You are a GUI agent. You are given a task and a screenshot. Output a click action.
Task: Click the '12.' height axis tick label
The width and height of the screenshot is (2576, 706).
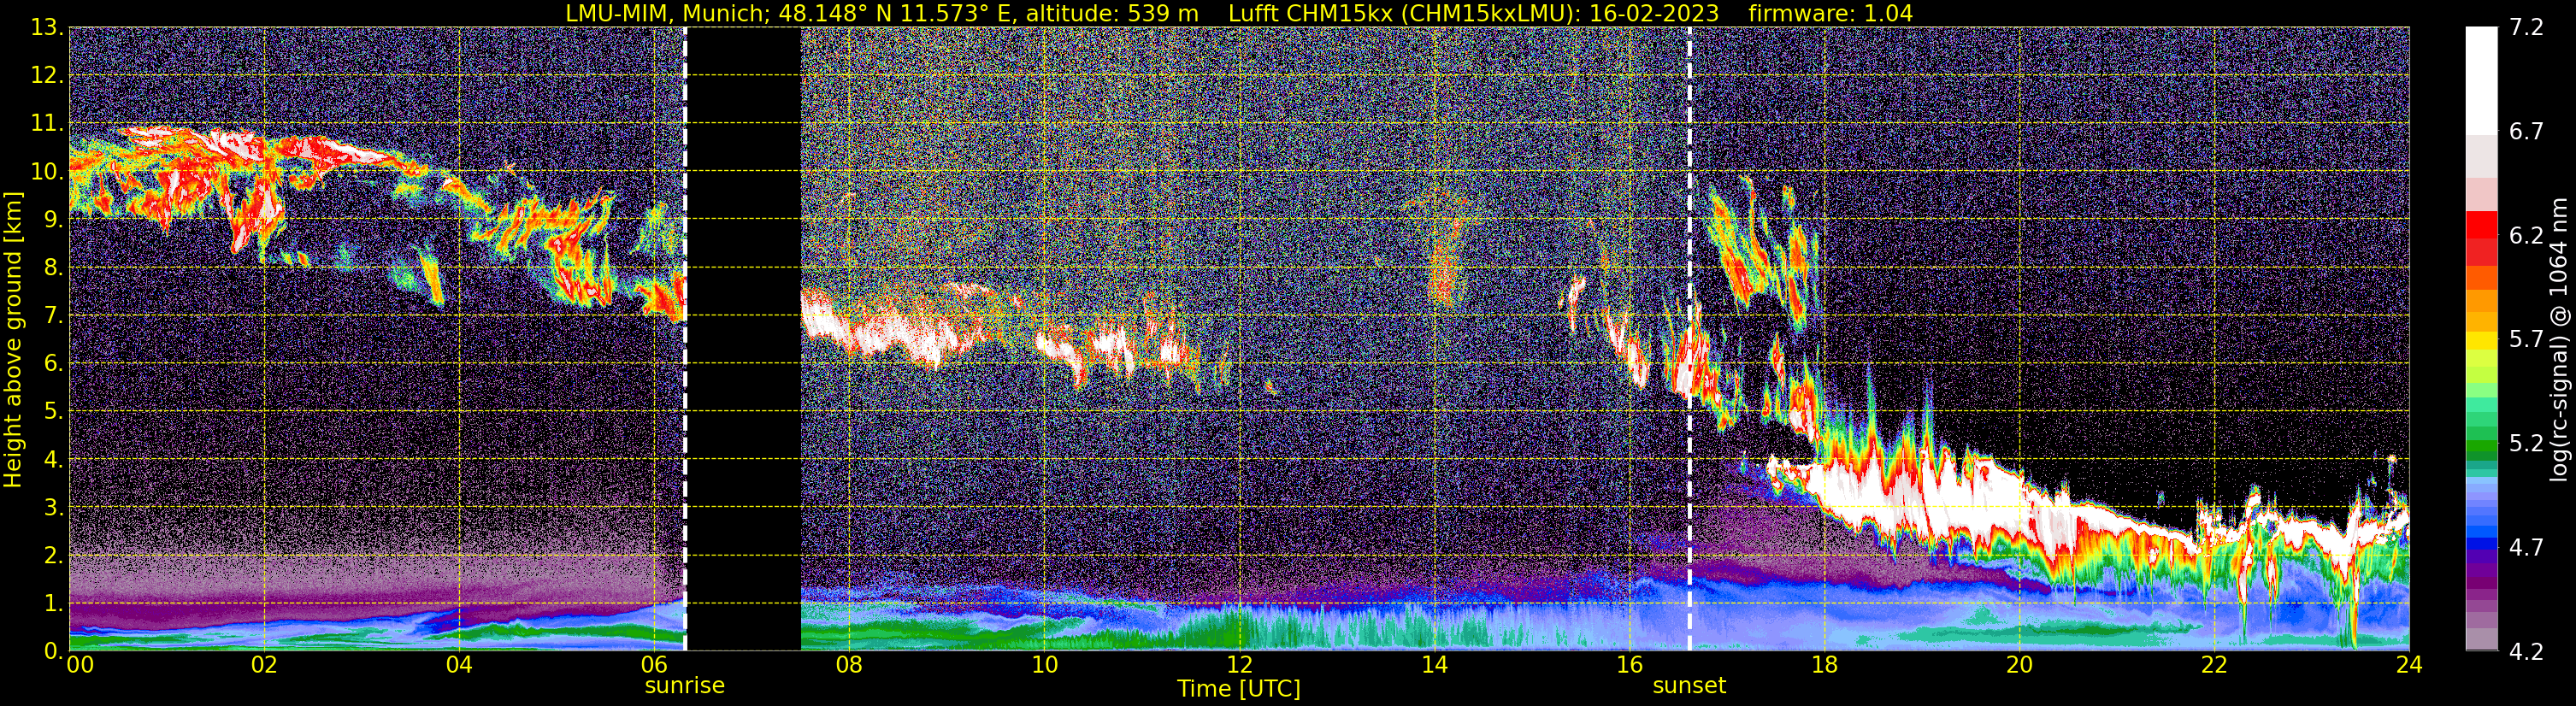47,76
